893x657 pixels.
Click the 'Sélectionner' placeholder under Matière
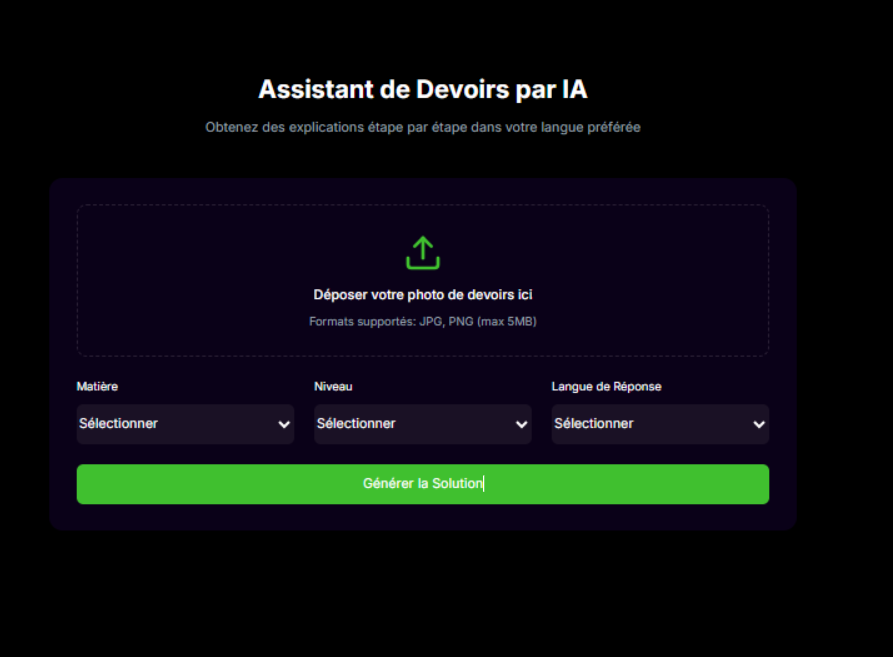[119, 424]
